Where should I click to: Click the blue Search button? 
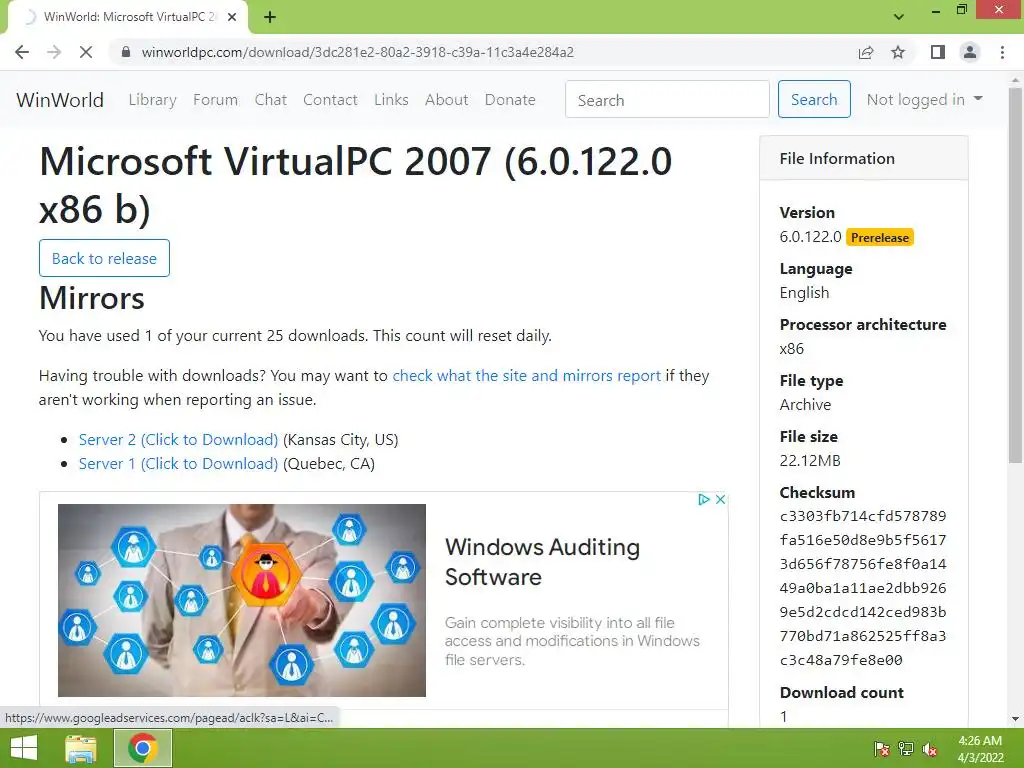click(x=814, y=99)
